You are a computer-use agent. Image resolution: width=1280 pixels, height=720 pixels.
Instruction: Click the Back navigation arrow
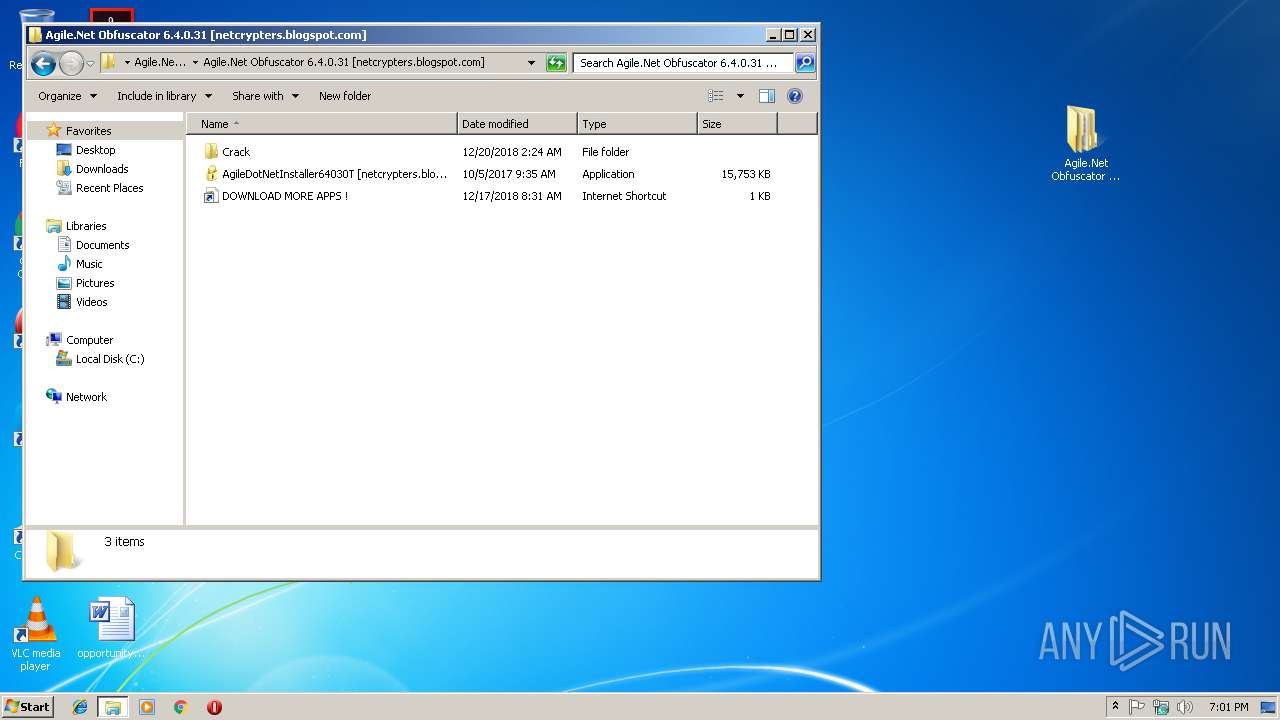(x=43, y=64)
